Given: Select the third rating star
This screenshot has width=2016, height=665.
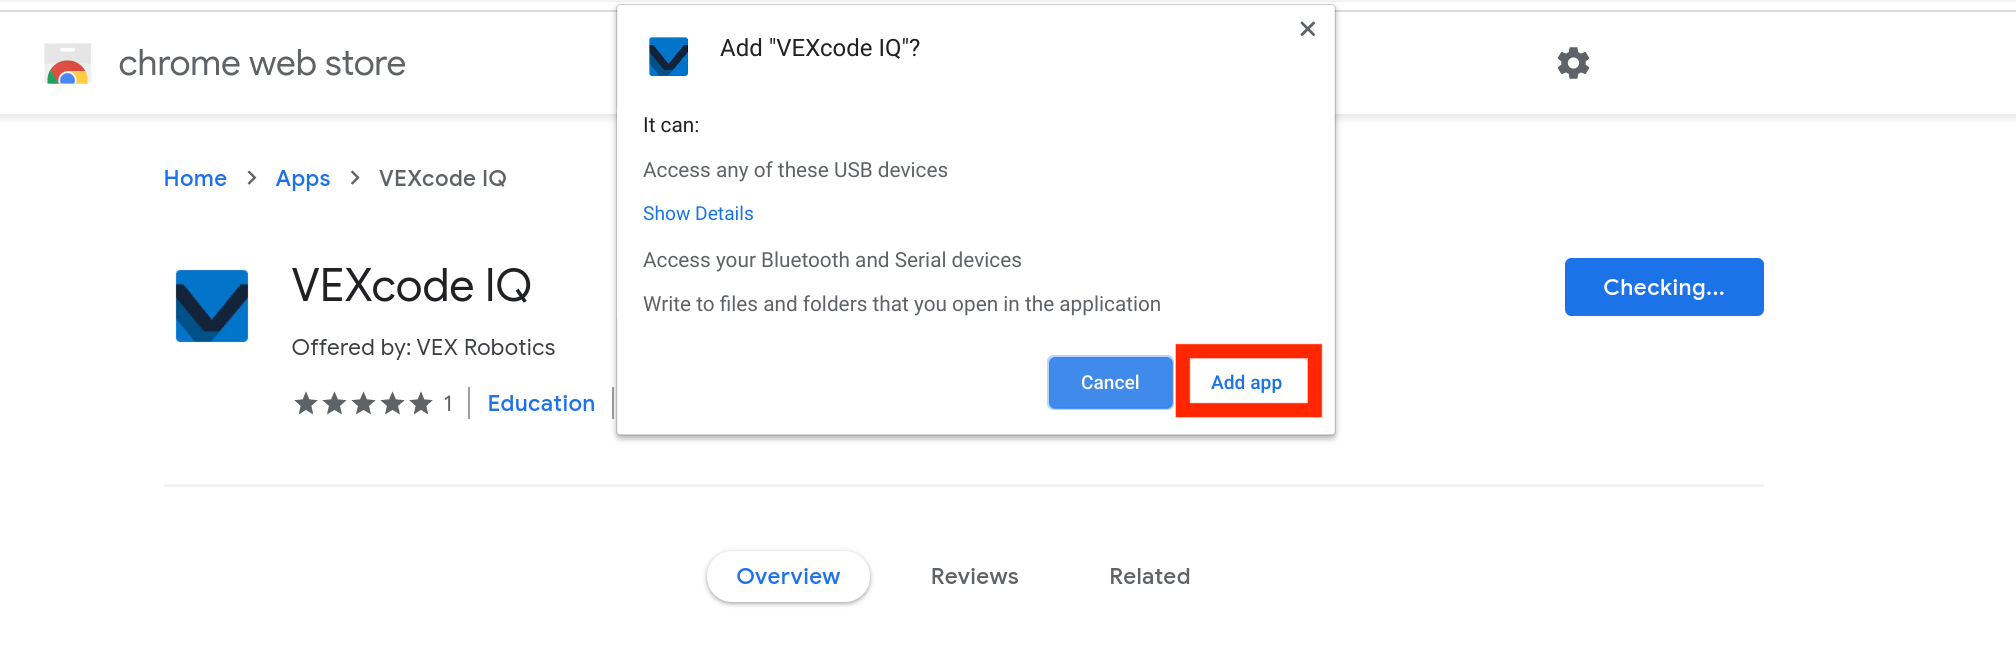Looking at the screenshot, I should [365, 403].
